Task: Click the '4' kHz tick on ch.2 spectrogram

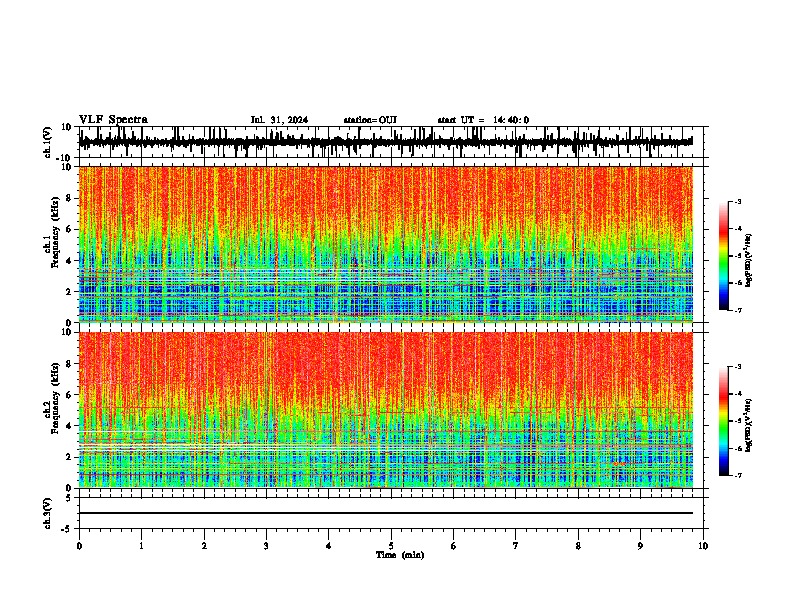Action: click(69, 426)
